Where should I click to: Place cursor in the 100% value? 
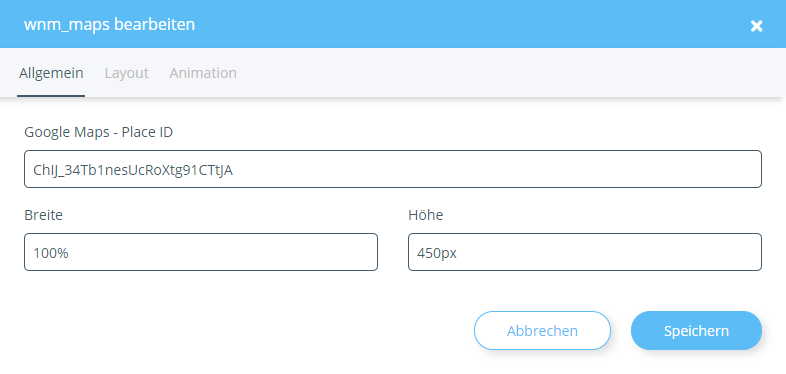(x=51, y=253)
